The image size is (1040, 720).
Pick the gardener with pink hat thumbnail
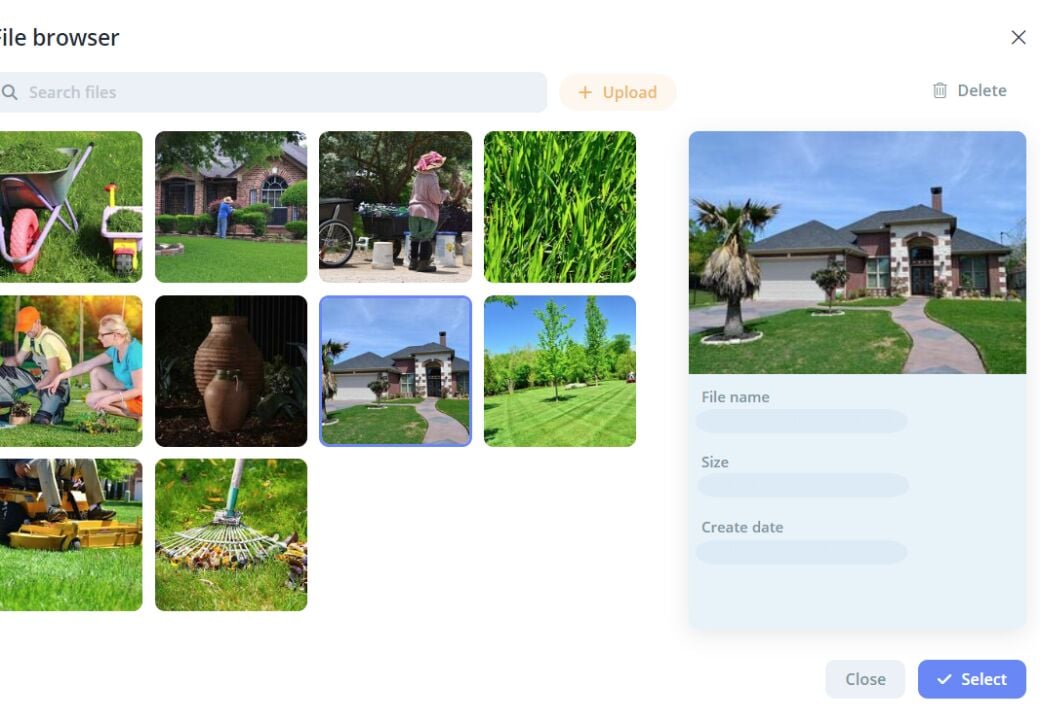pyautogui.click(x=395, y=207)
